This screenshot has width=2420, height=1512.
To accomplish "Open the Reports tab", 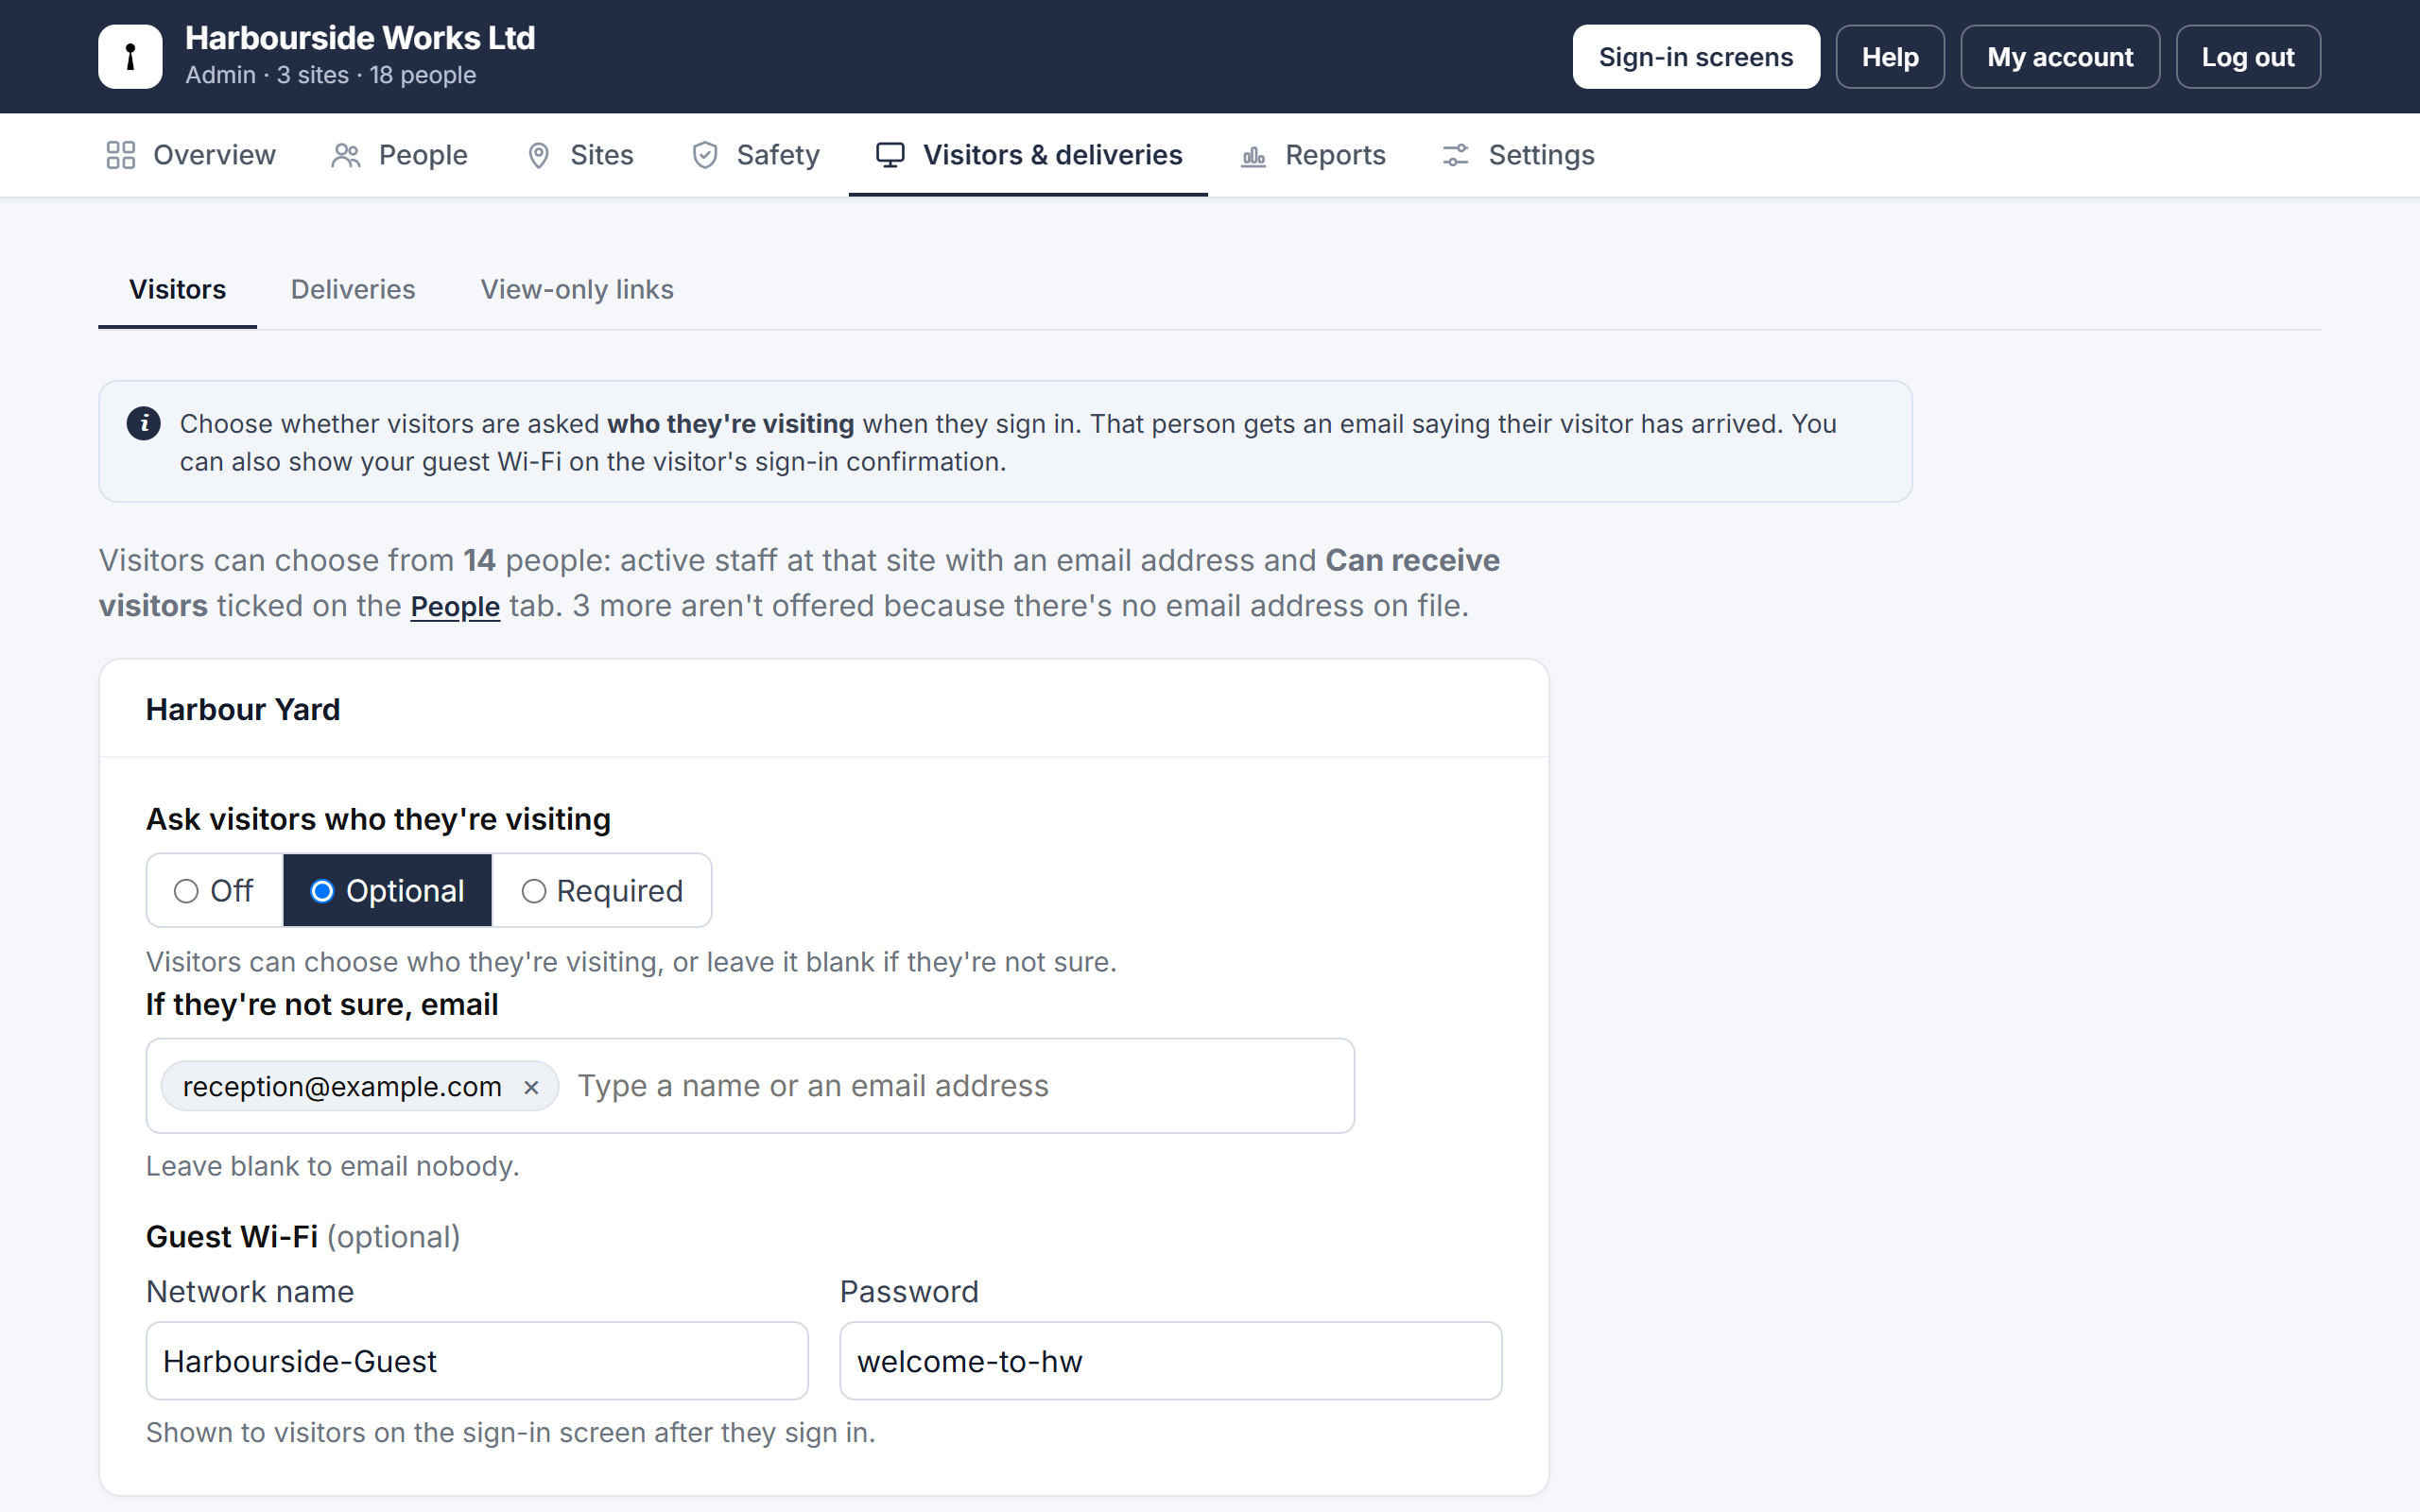I will click(x=1313, y=155).
